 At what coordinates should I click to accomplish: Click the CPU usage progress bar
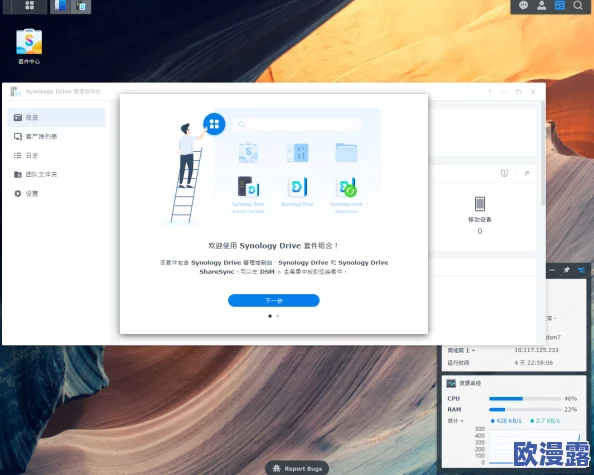coord(525,398)
